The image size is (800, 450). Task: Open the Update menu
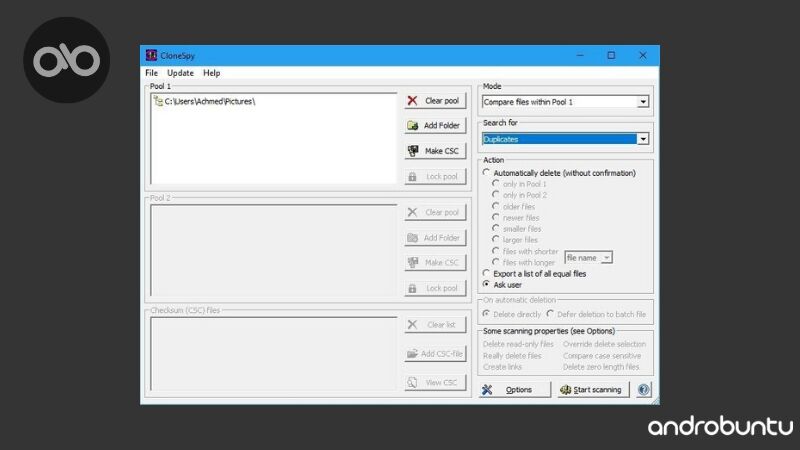pos(181,73)
